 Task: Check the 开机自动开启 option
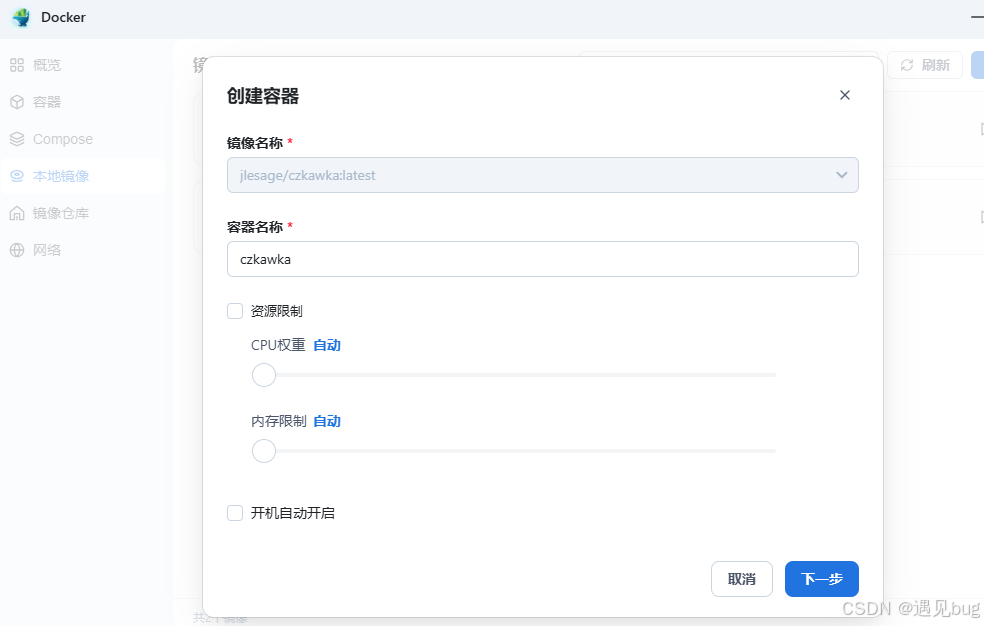pyautogui.click(x=234, y=512)
